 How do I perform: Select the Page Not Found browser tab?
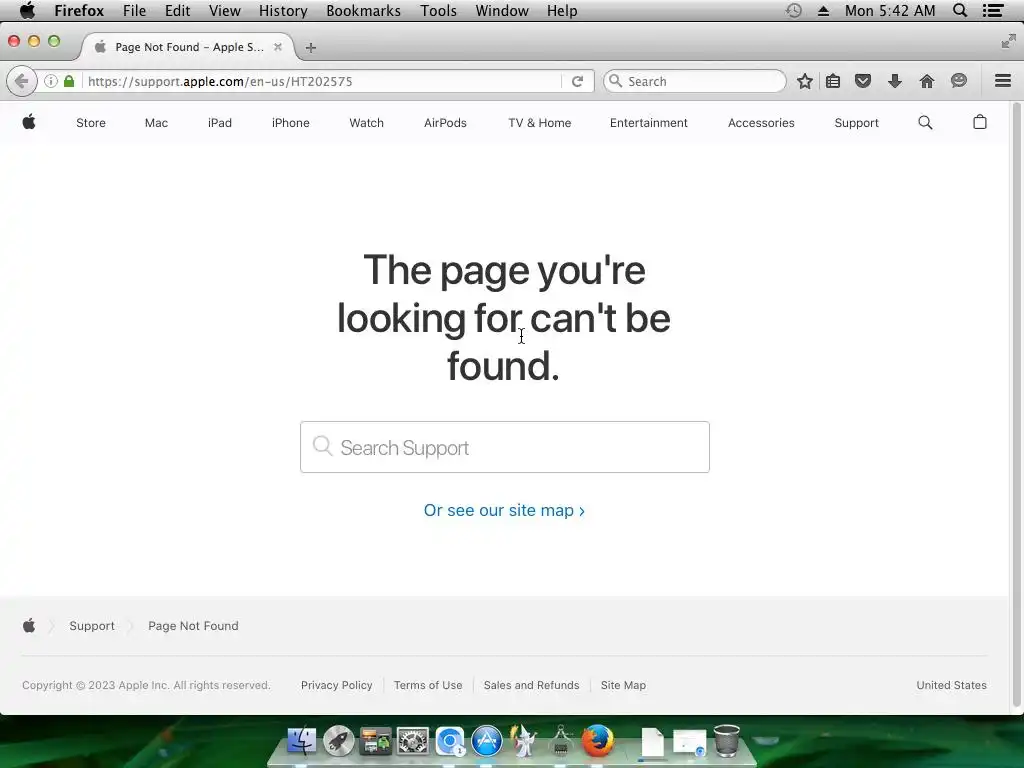pyautogui.click(x=189, y=47)
